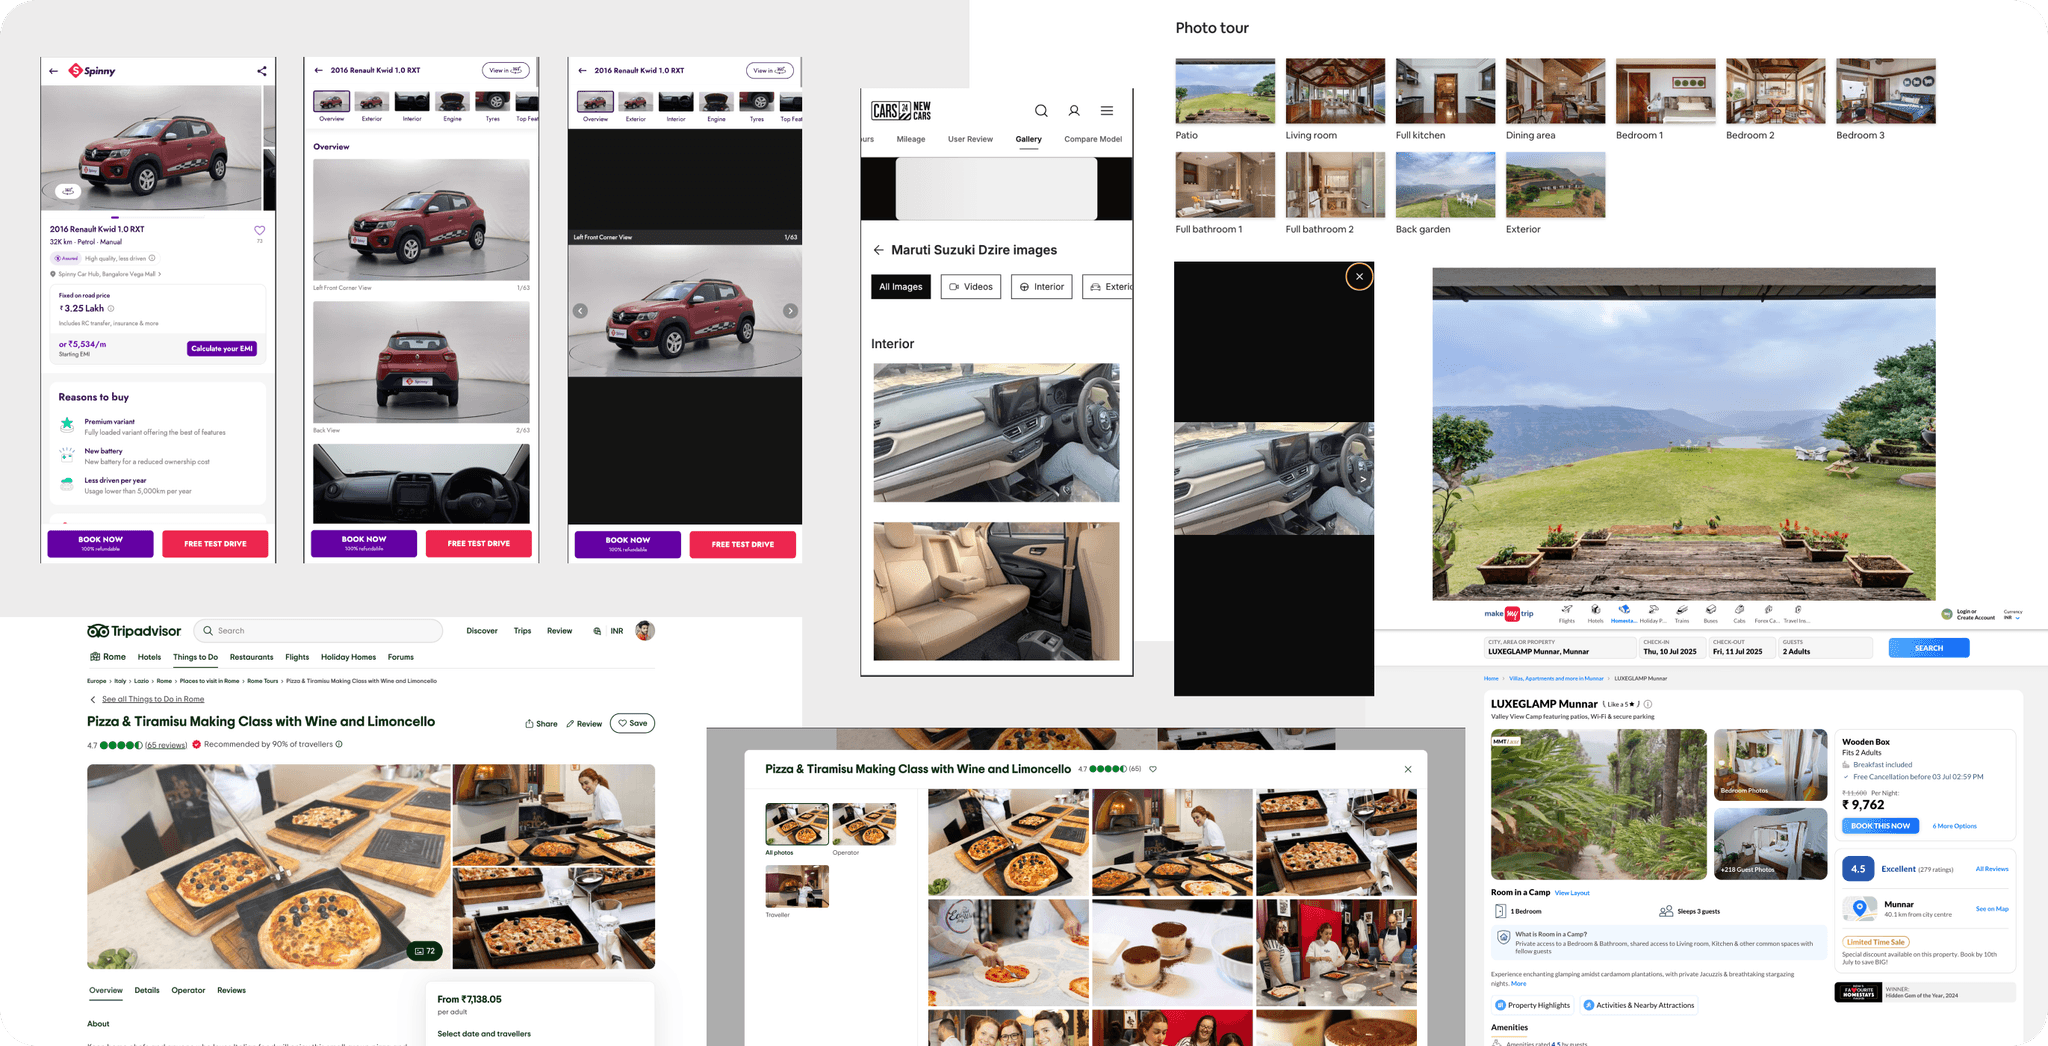Tap the share icon on the Spinny car page
Image resolution: width=2048 pixels, height=1046 pixels.
click(x=261, y=71)
